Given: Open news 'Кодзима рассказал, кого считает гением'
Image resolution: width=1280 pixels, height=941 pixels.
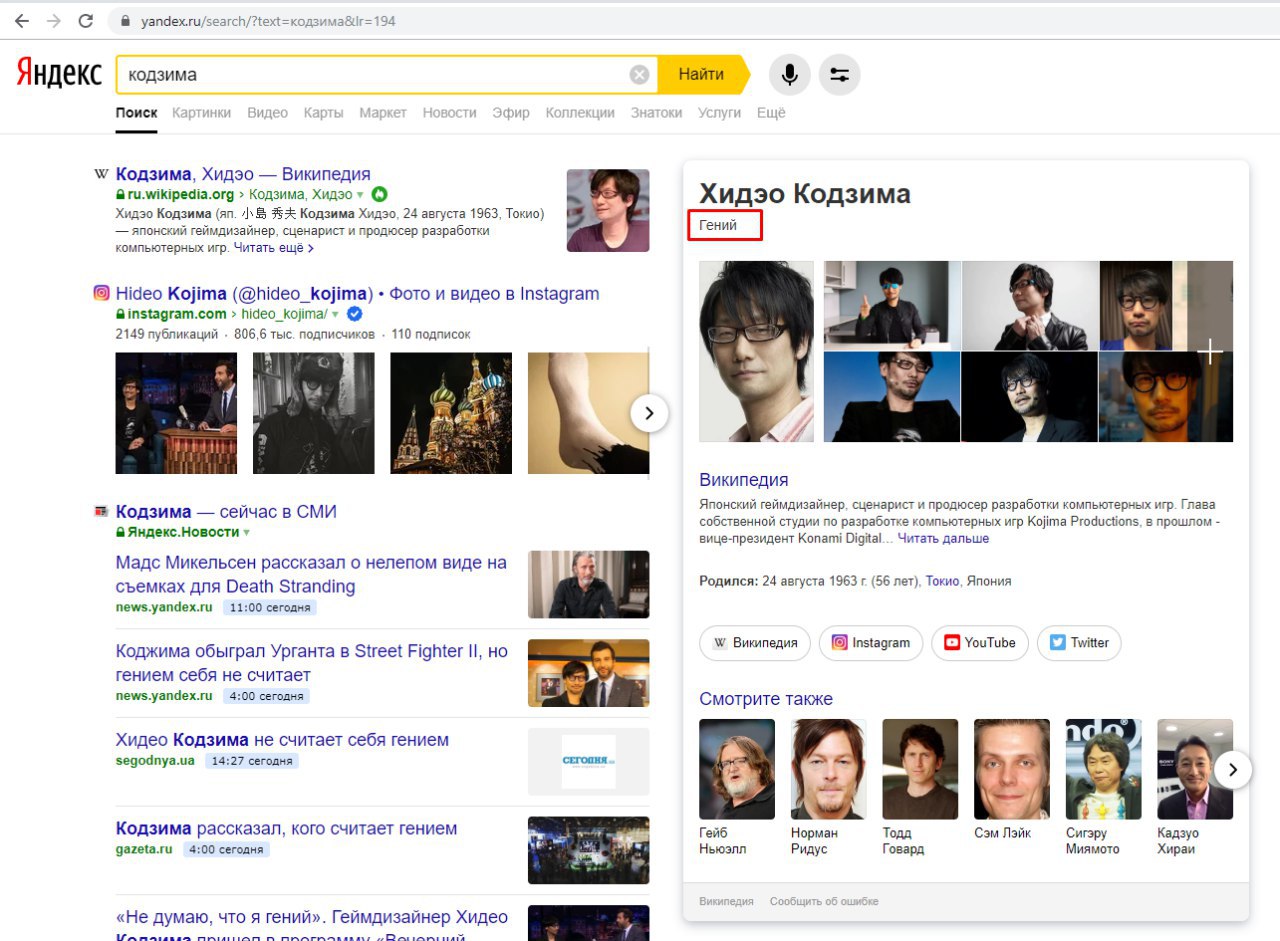Looking at the screenshot, I should point(286,828).
